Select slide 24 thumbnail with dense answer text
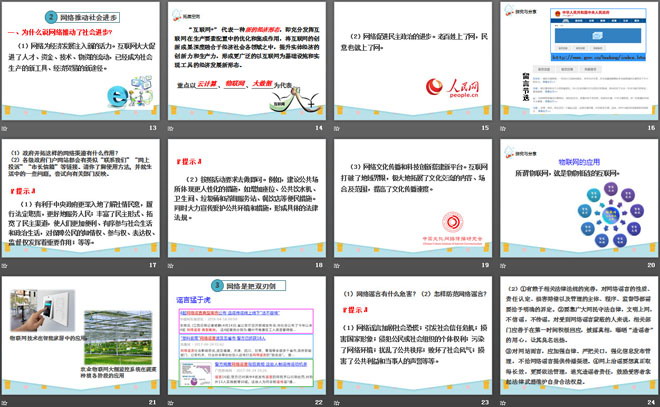The width and height of the screenshot is (660, 407). click(x=579, y=335)
